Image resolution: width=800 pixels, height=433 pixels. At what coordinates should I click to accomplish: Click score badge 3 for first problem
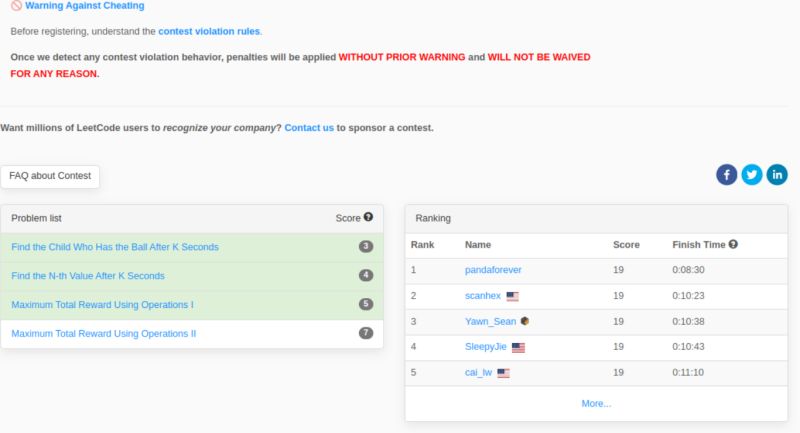tap(366, 246)
